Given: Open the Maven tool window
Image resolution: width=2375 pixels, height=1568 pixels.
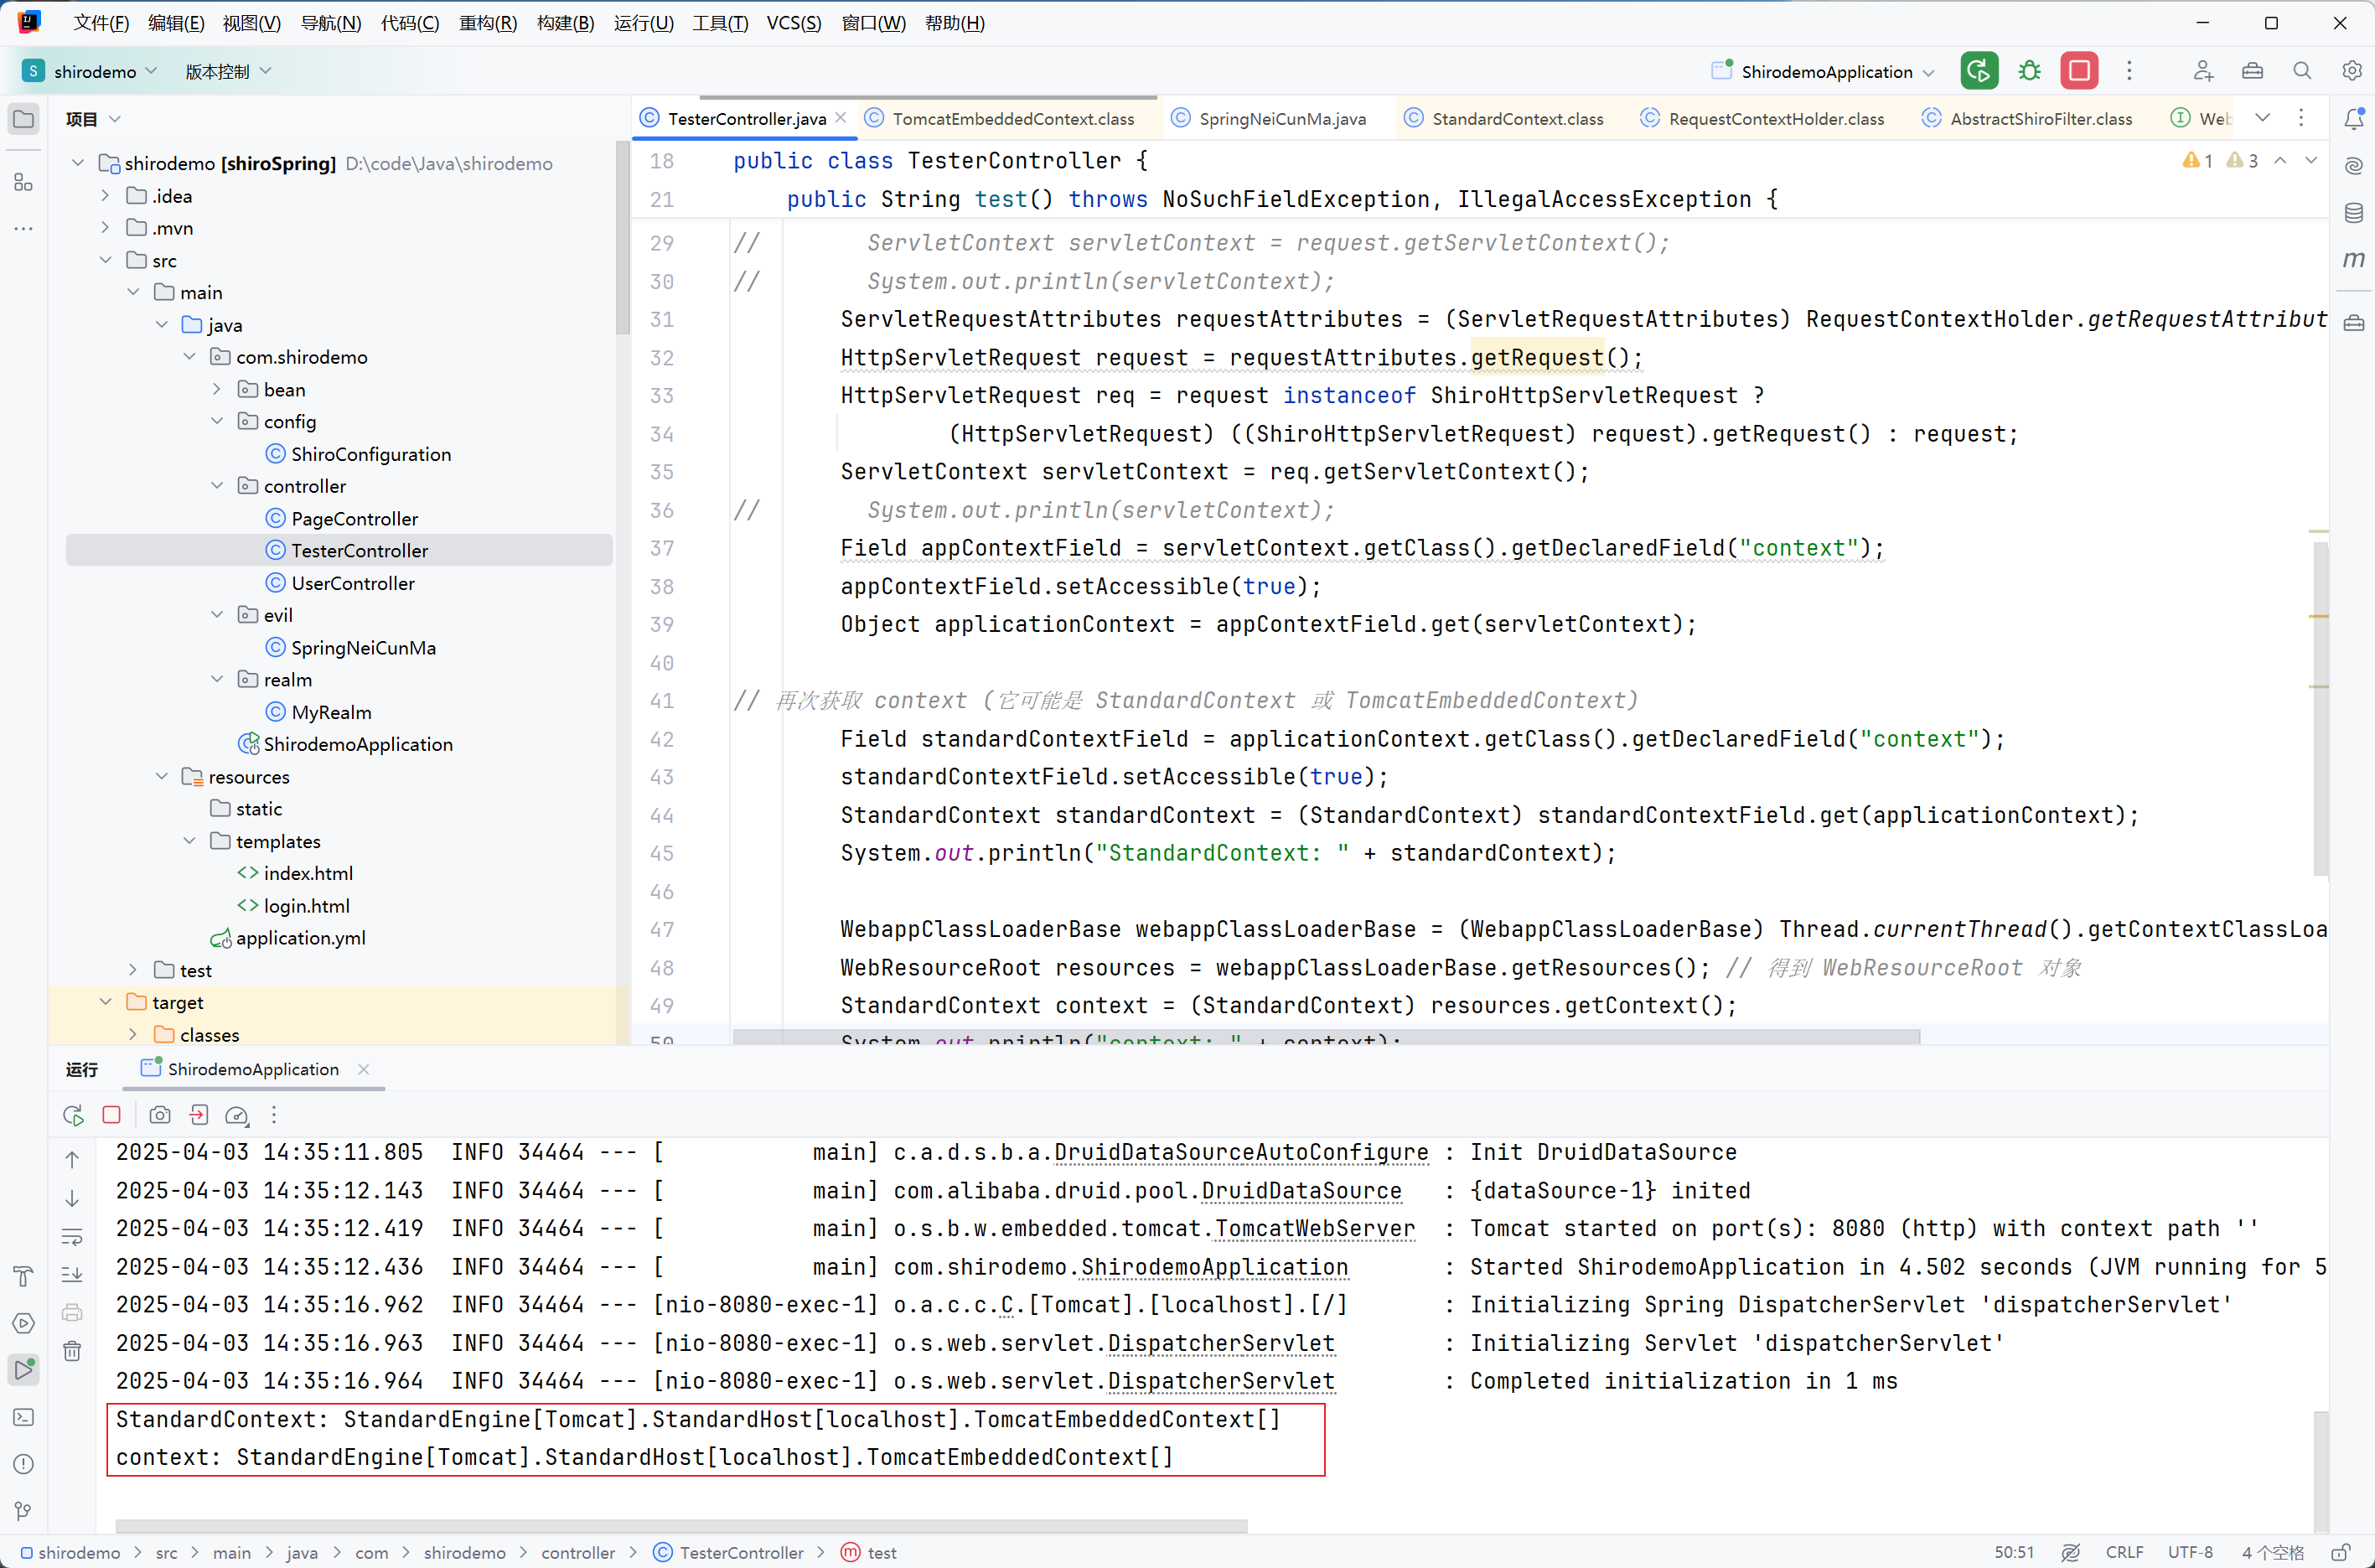Looking at the screenshot, I should pyautogui.click(x=2354, y=260).
